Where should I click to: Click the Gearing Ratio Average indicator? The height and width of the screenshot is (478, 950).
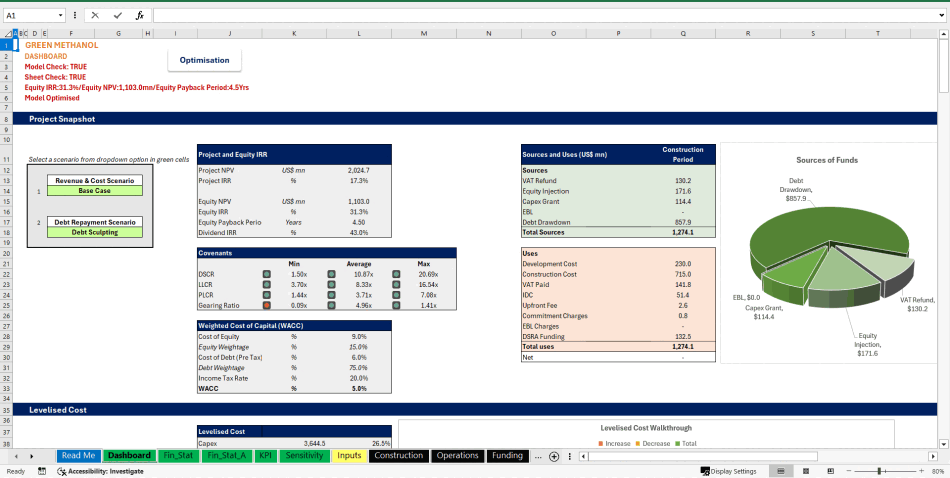[331, 305]
